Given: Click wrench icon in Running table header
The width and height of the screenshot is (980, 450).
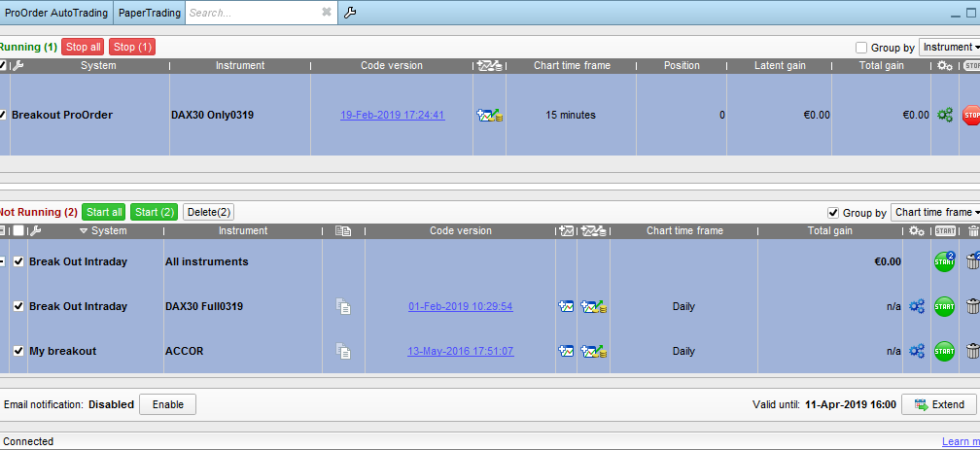Looking at the screenshot, I should coord(18,66).
